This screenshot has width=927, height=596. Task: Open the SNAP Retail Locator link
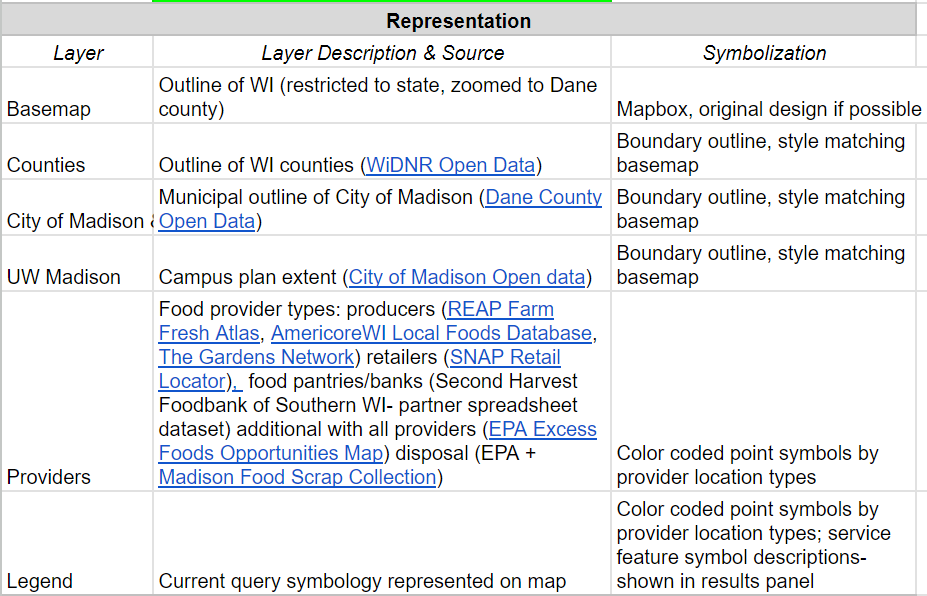(x=505, y=358)
